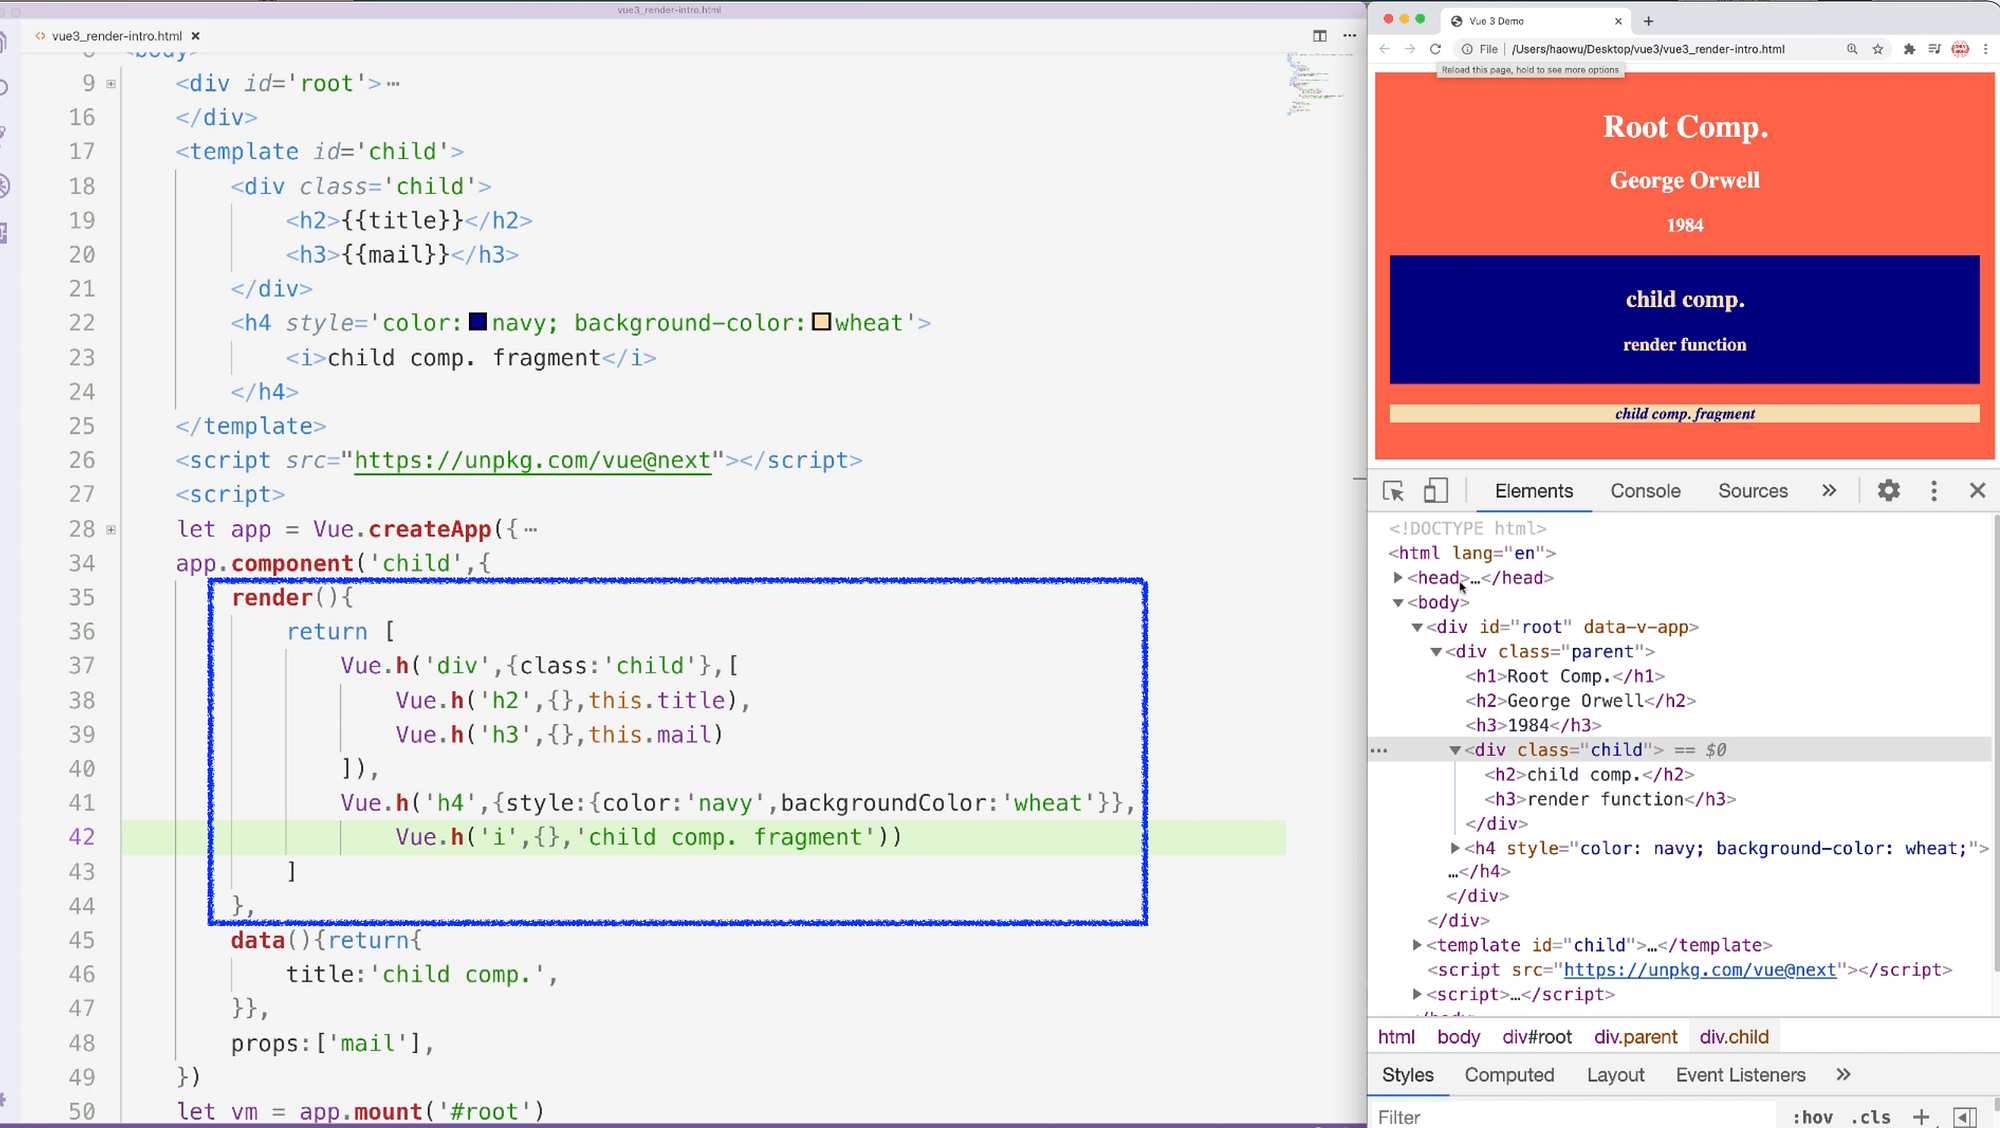Viewport: 2000px width, 1128px height.
Task: Open DevTools settings gear
Action: [x=1888, y=491]
